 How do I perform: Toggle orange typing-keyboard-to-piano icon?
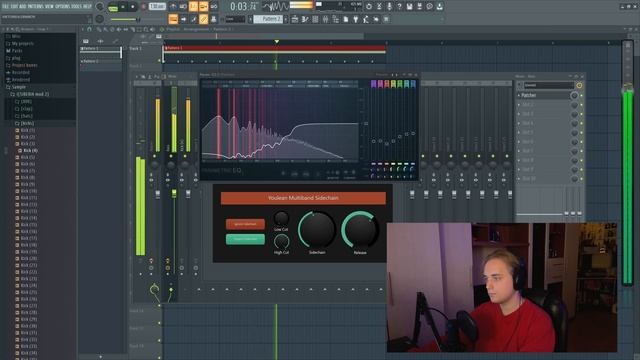click(x=173, y=19)
